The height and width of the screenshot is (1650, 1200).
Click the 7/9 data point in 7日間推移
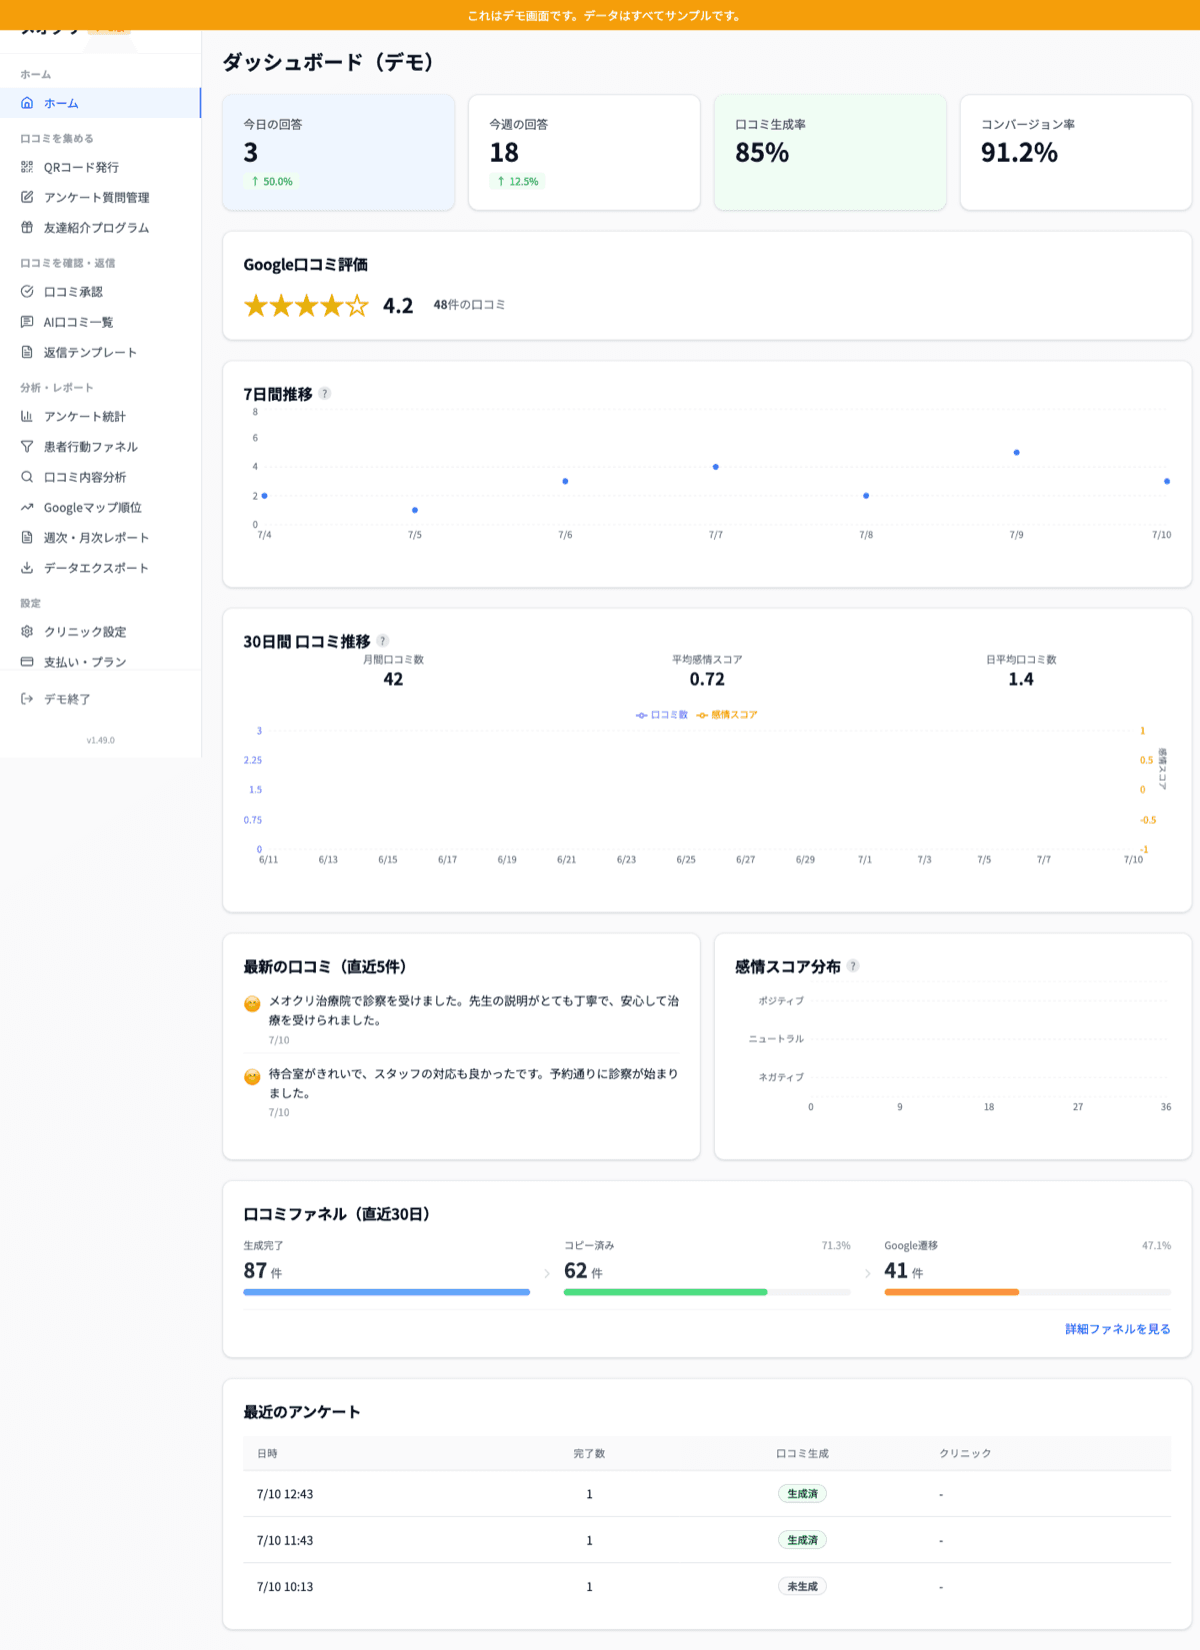point(1016,452)
